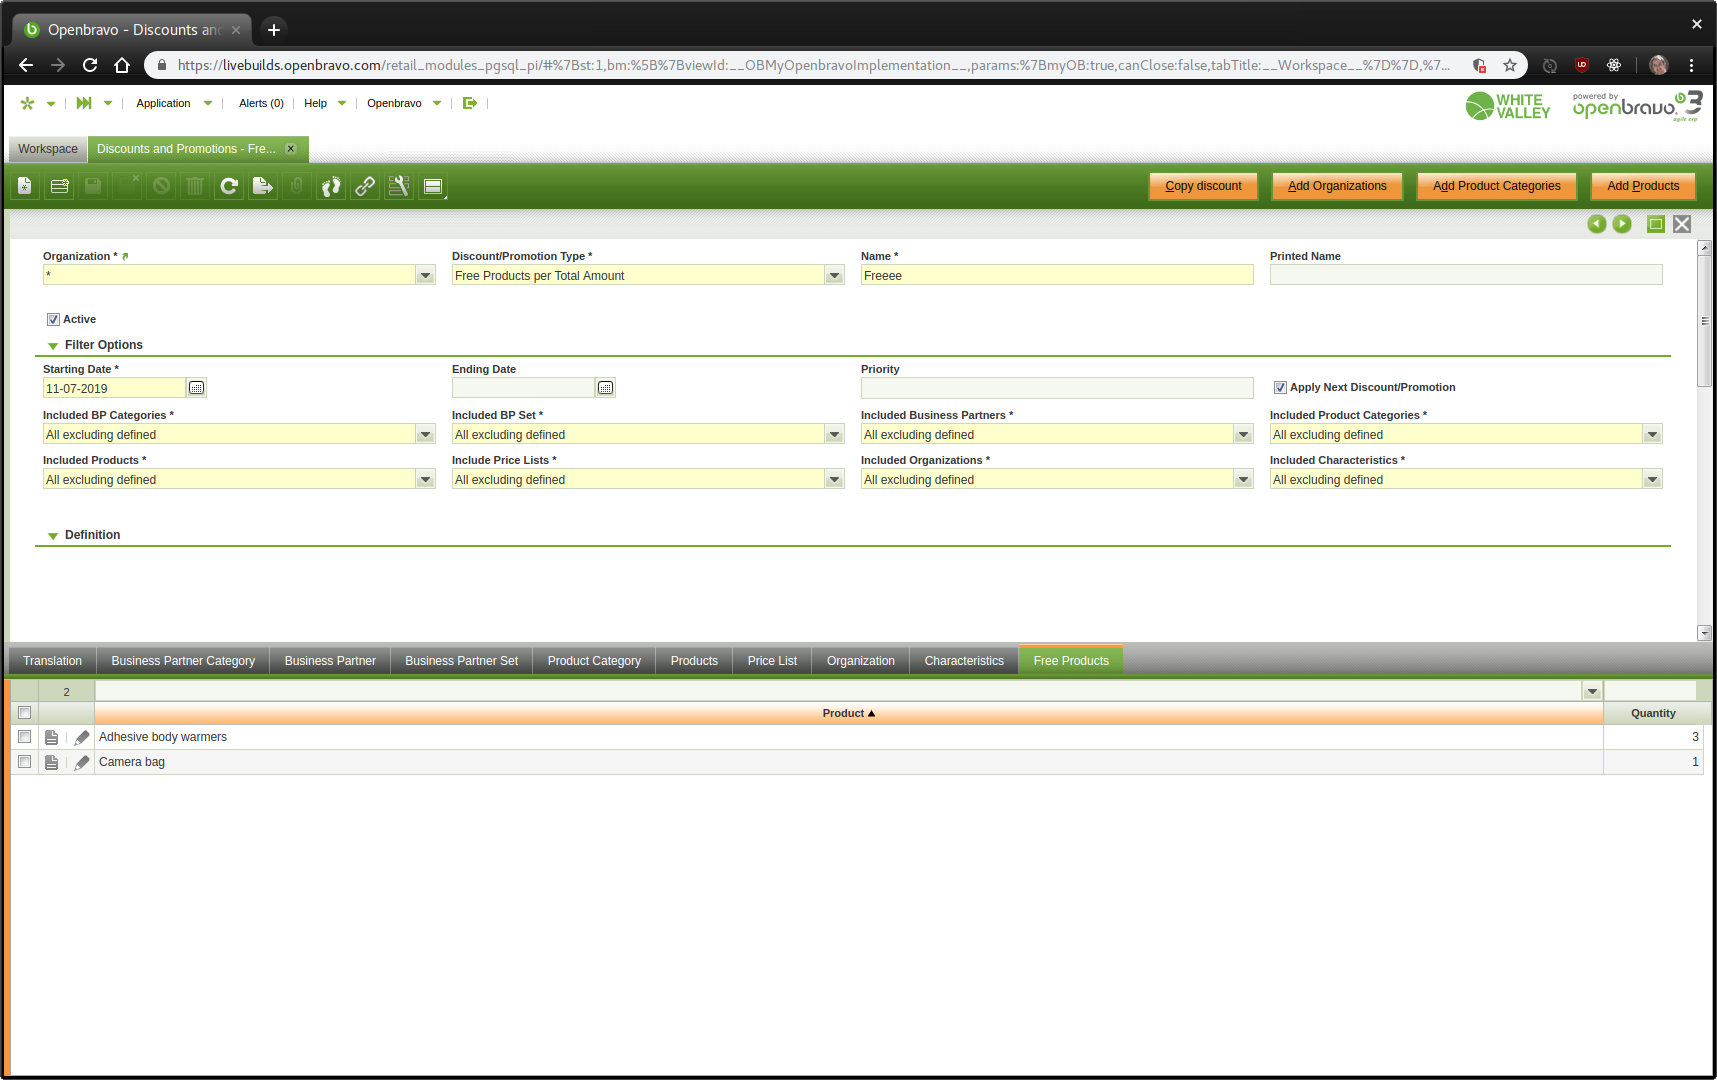Tick the checkbox for Adhesive body warmers row
This screenshot has width=1717, height=1080.
click(x=25, y=737)
